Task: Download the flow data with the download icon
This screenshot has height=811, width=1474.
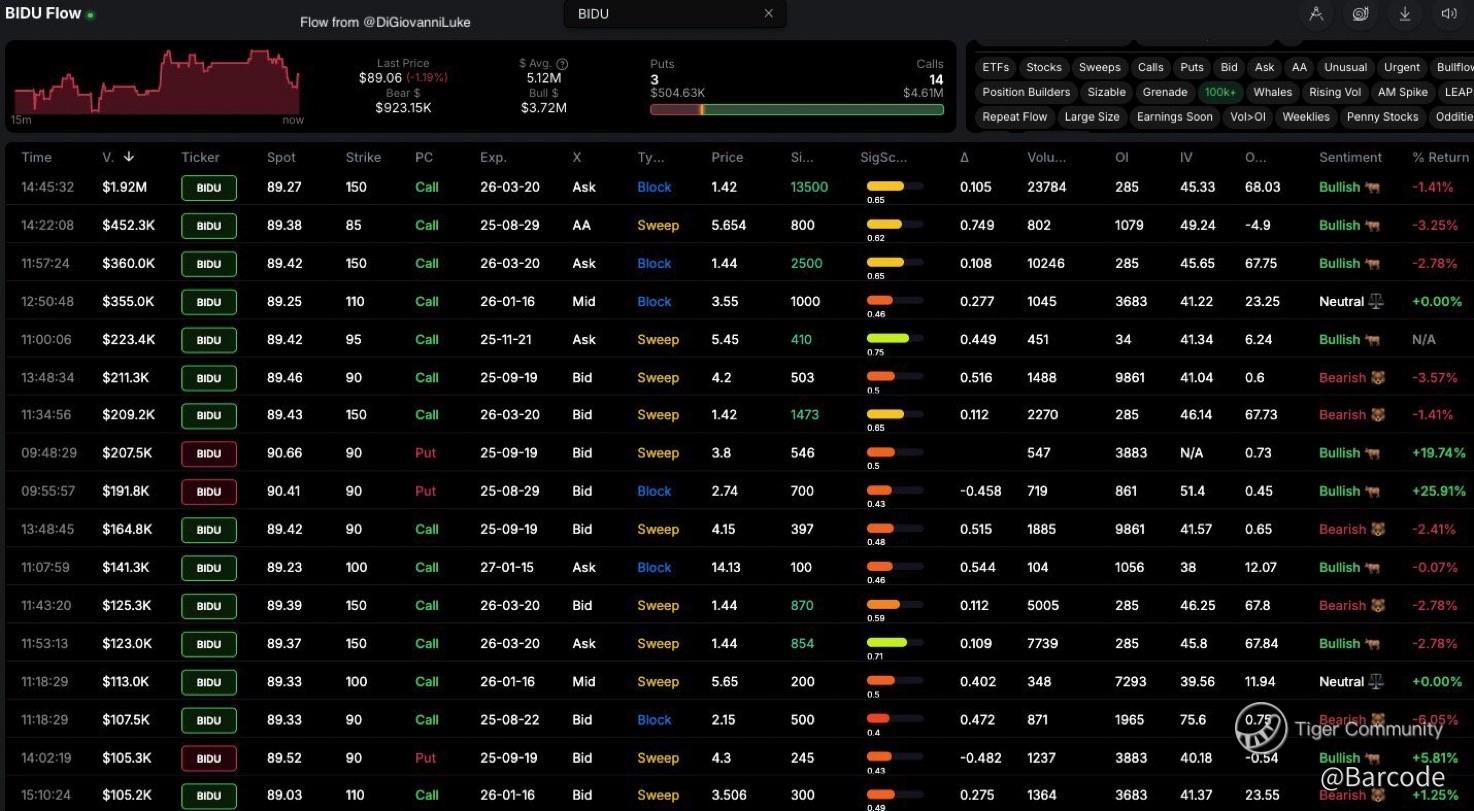Action: point(1405,13)
